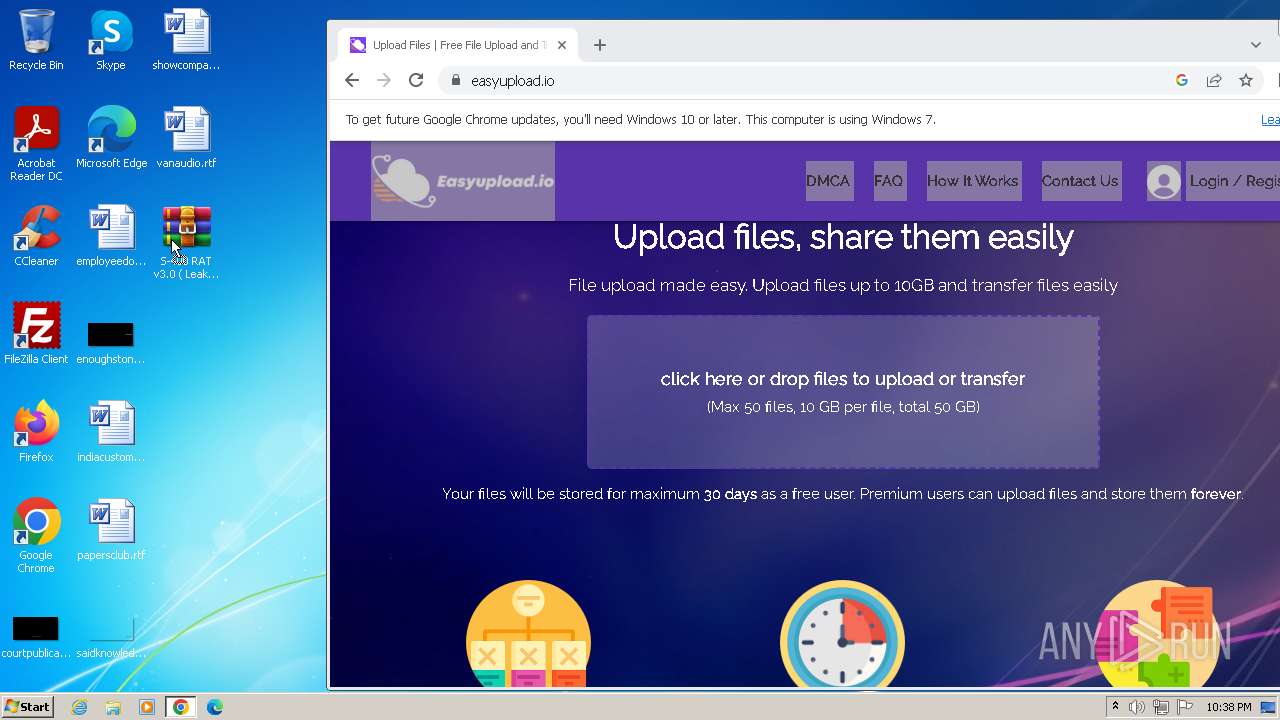Open the Windows Start menu

click(x=27, y=707)
